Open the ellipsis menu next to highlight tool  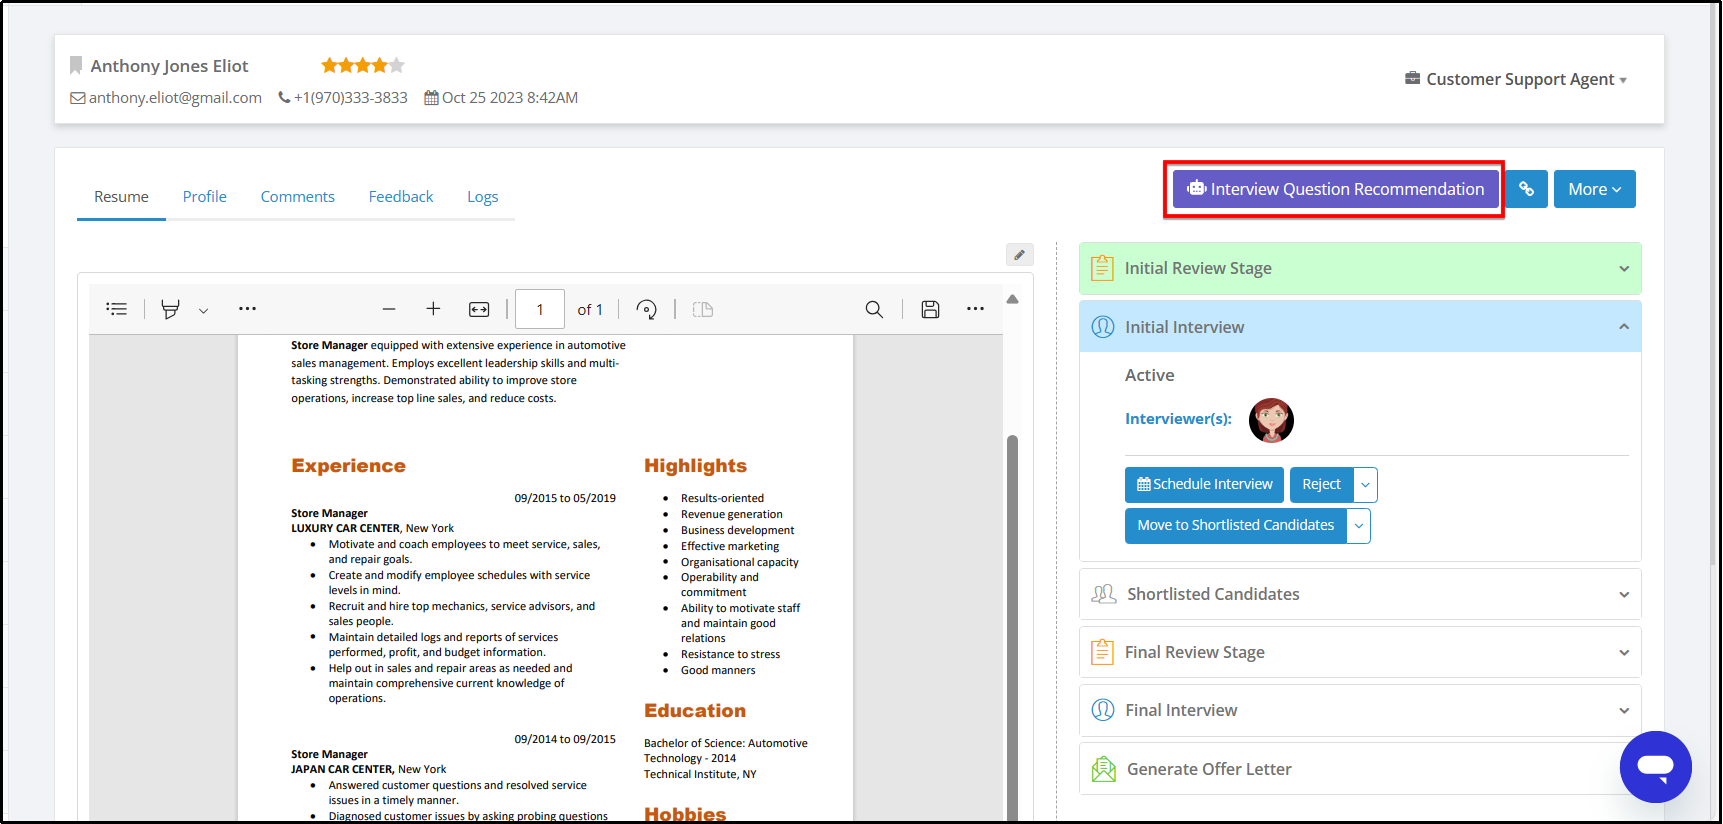[247, 309]
